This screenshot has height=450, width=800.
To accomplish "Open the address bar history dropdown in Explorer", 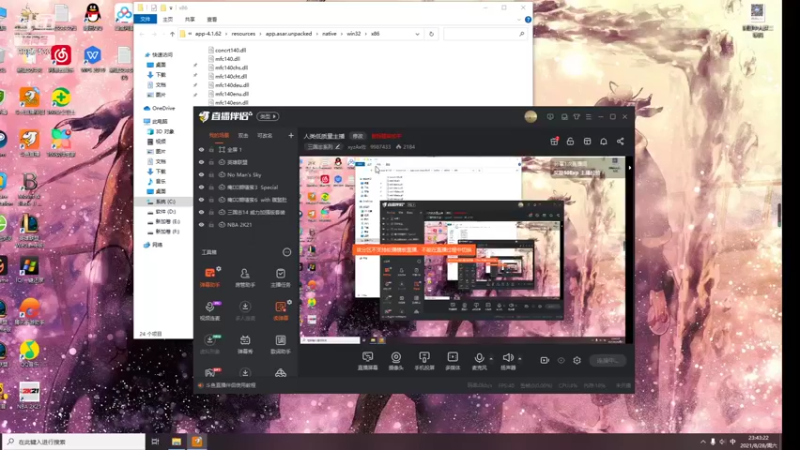I will [417, 34].
